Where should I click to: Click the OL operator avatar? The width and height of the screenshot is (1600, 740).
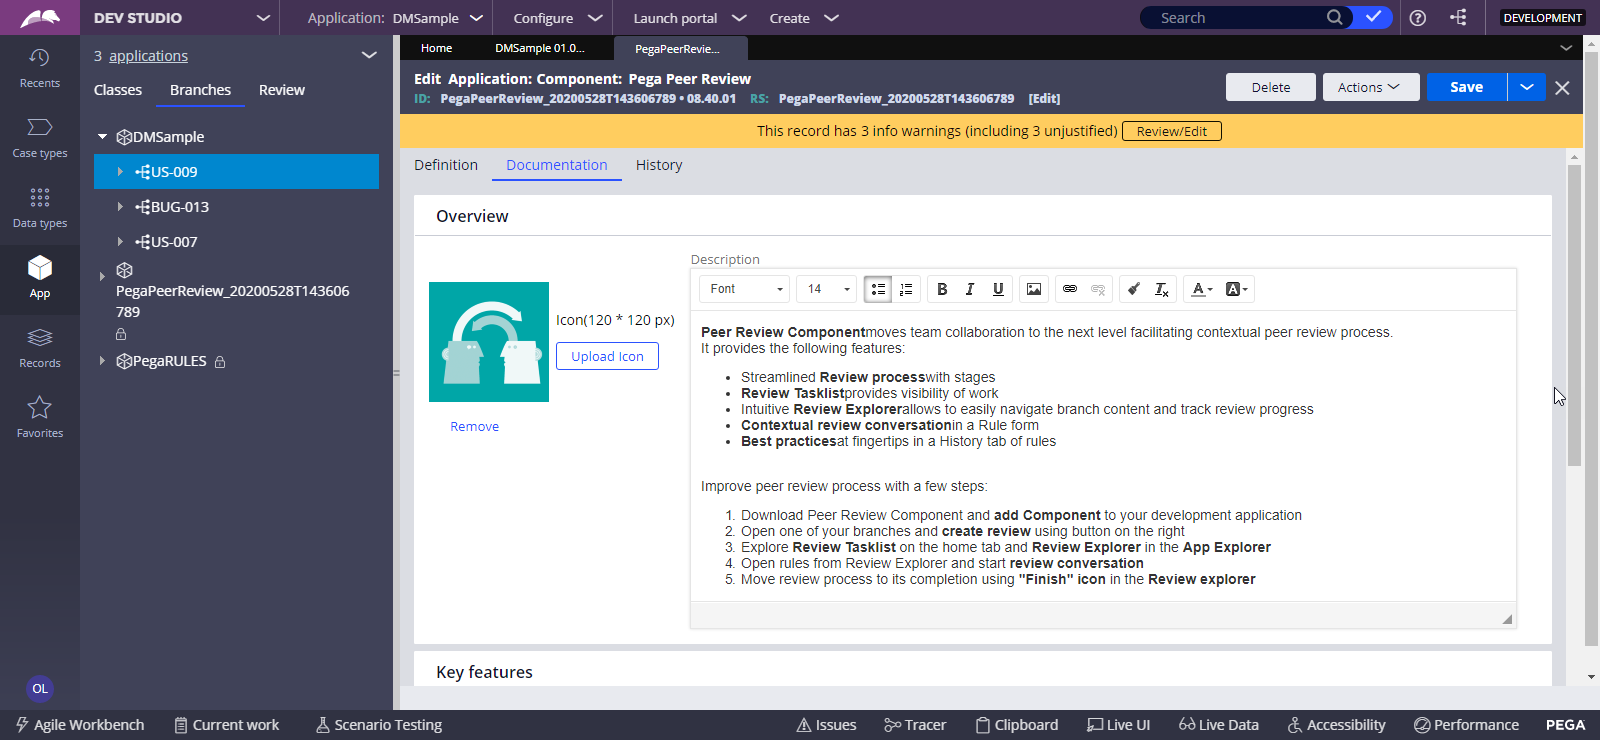[40, 688]
